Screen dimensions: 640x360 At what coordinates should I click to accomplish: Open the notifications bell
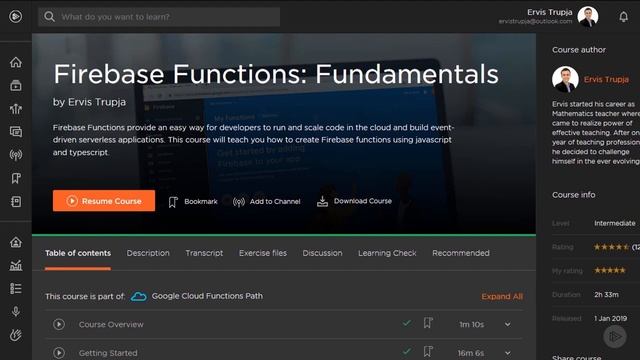tap(623, 17)
